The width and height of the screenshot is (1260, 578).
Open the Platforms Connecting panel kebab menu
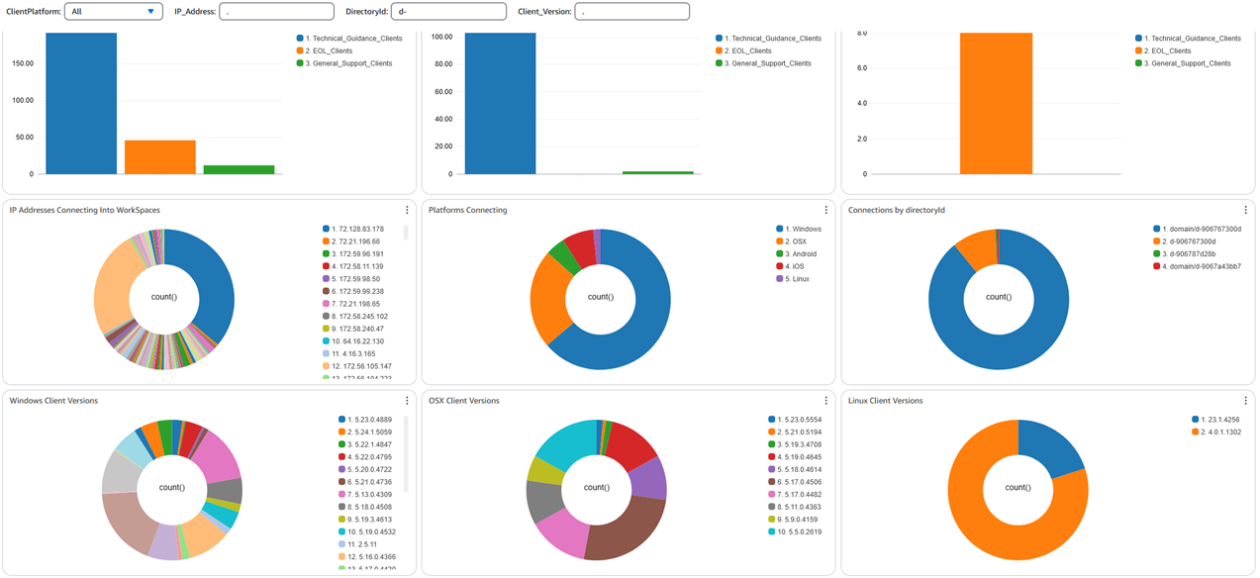click(824, 209)
